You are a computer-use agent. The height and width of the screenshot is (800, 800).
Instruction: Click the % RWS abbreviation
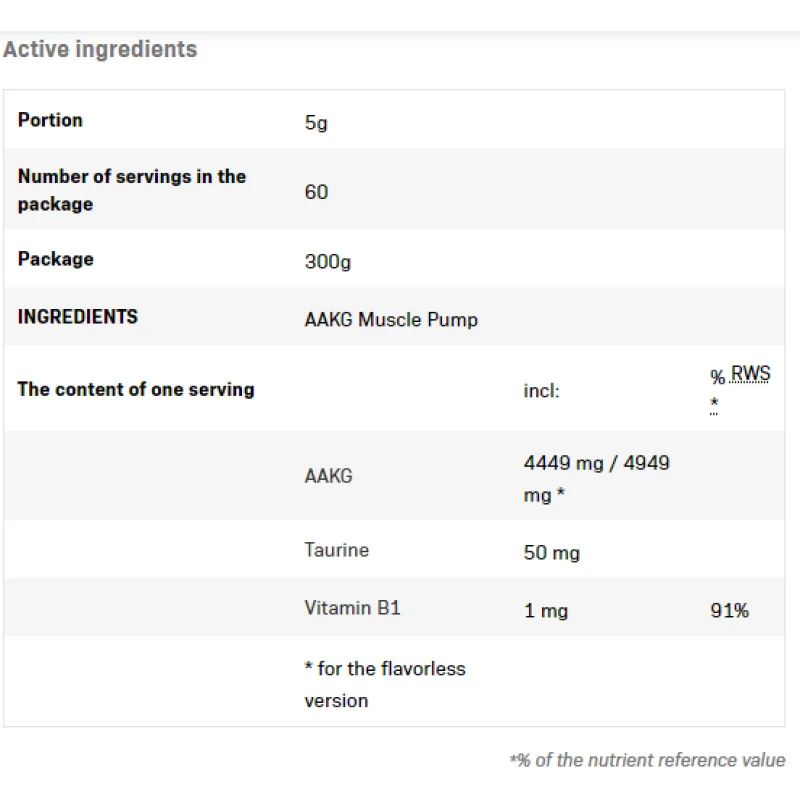click(740, 376)
